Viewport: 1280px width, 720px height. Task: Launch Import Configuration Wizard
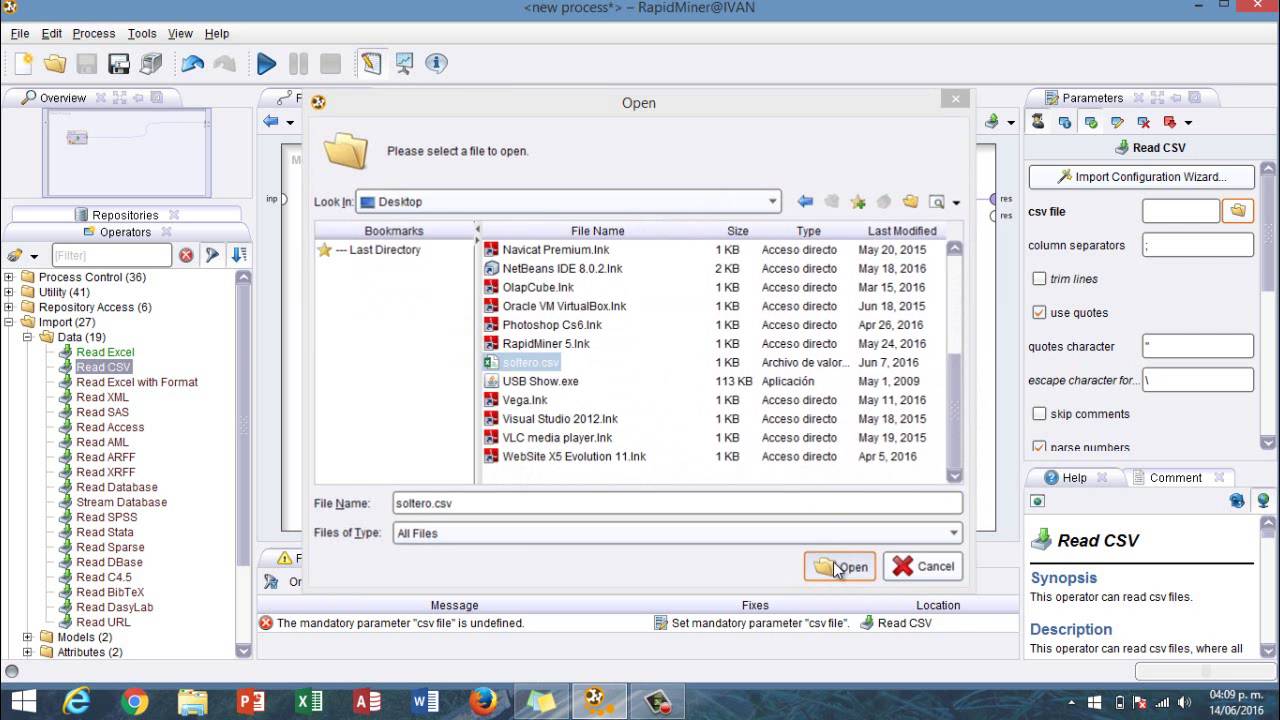click(1141, 177)
